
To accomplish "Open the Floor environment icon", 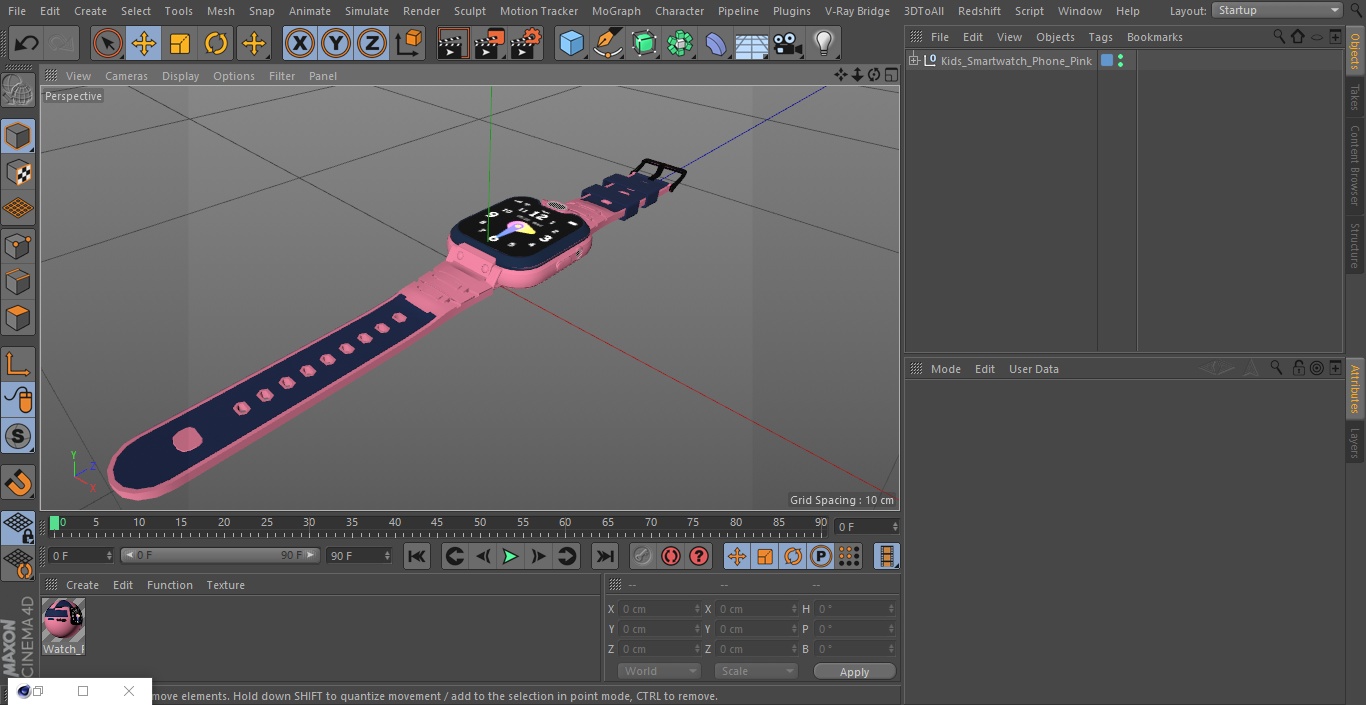I will click(752, 43).
